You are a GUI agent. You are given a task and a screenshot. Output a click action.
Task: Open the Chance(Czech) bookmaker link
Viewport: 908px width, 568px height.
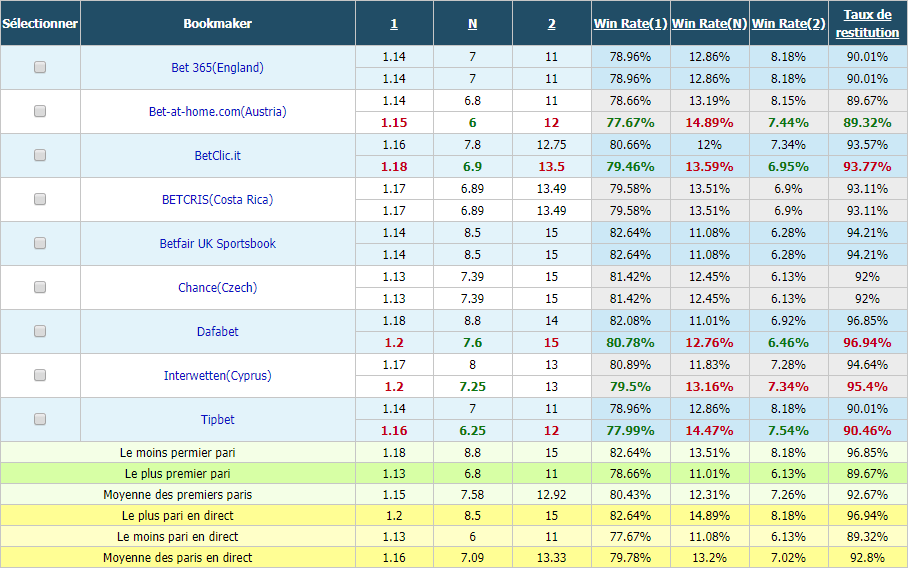217,288
